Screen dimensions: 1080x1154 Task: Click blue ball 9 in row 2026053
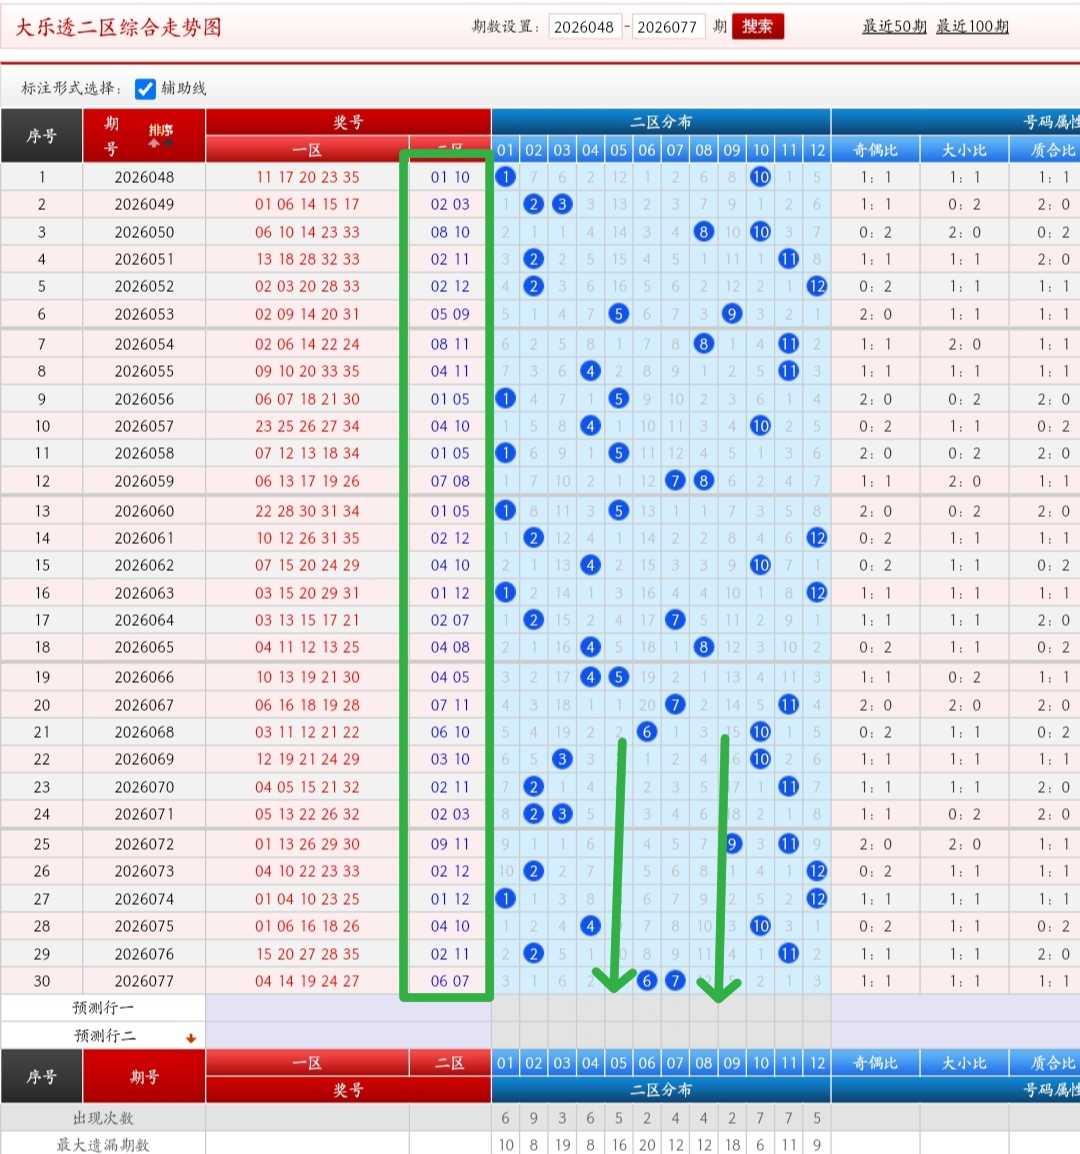pyautogui.click(x=731, y=314)
